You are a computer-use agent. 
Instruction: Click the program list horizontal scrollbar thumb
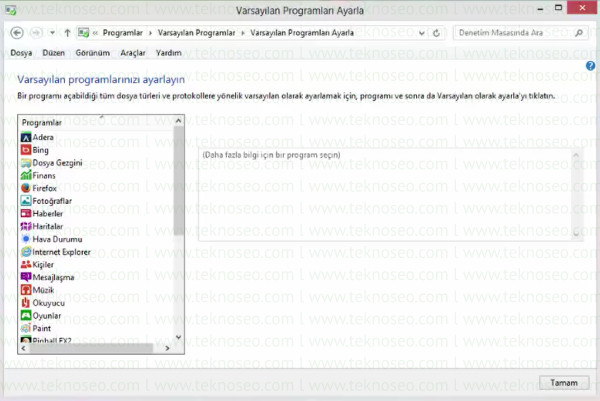(91, 348)
